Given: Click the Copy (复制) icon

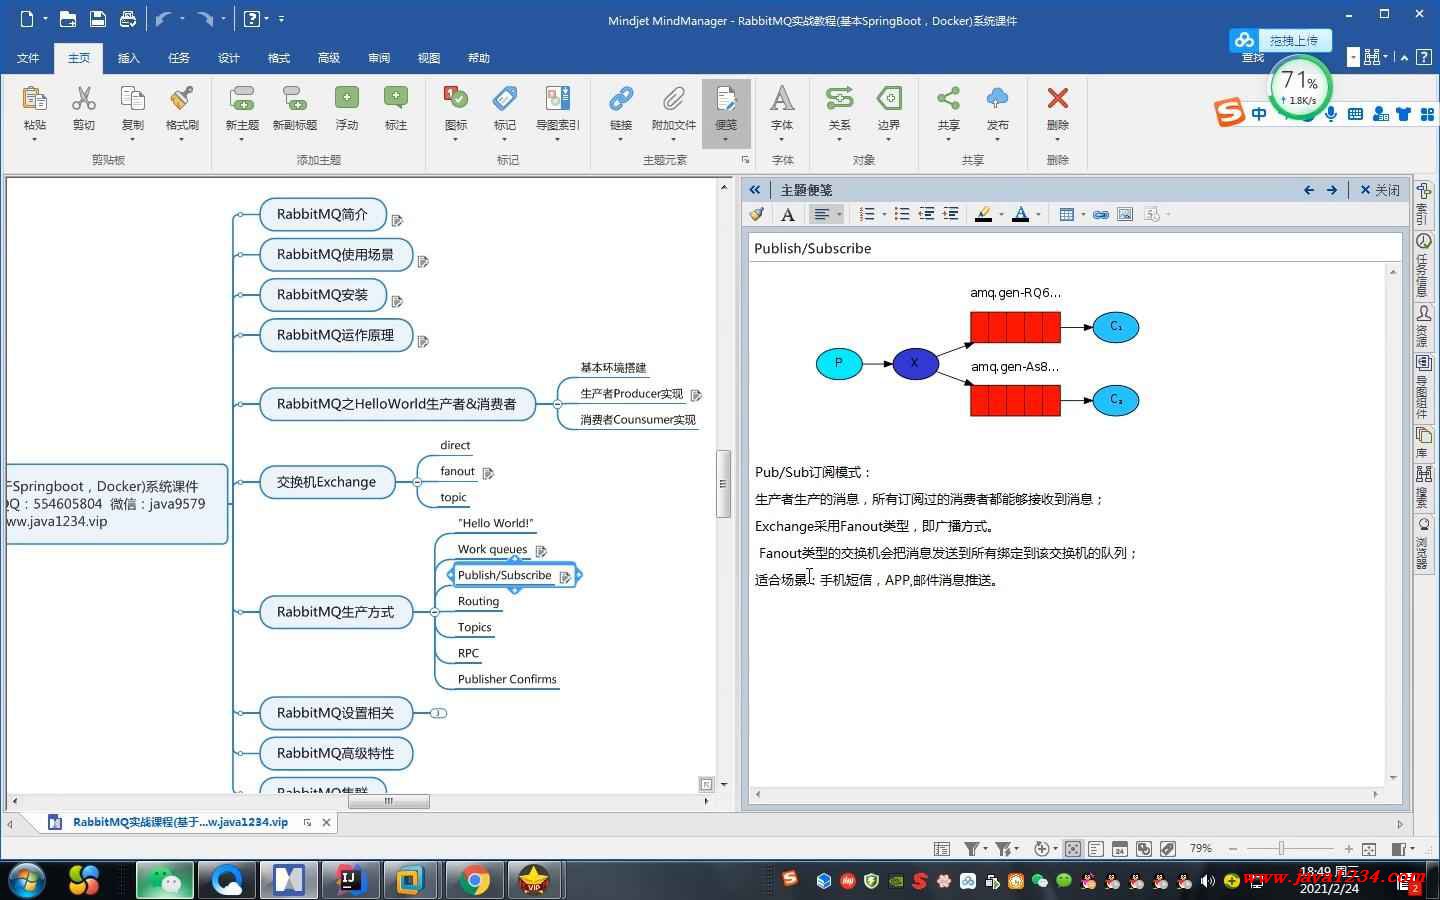Looking at the screenshot, I should [x=132, y=99].
